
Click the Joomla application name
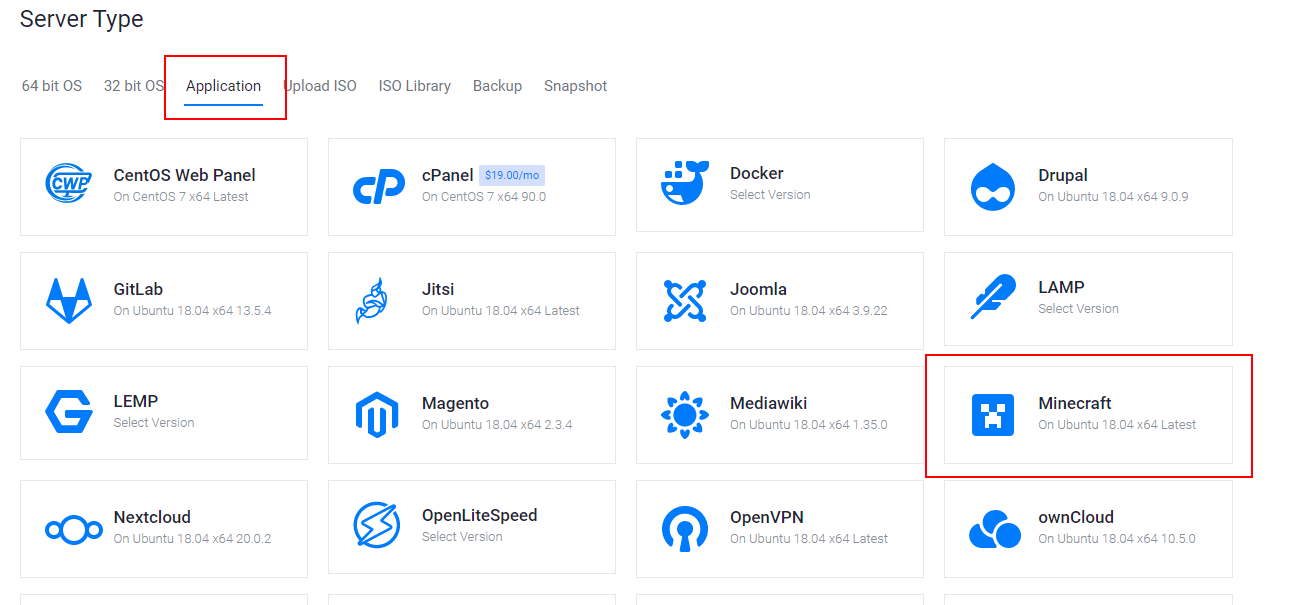[x=759, y=289]
